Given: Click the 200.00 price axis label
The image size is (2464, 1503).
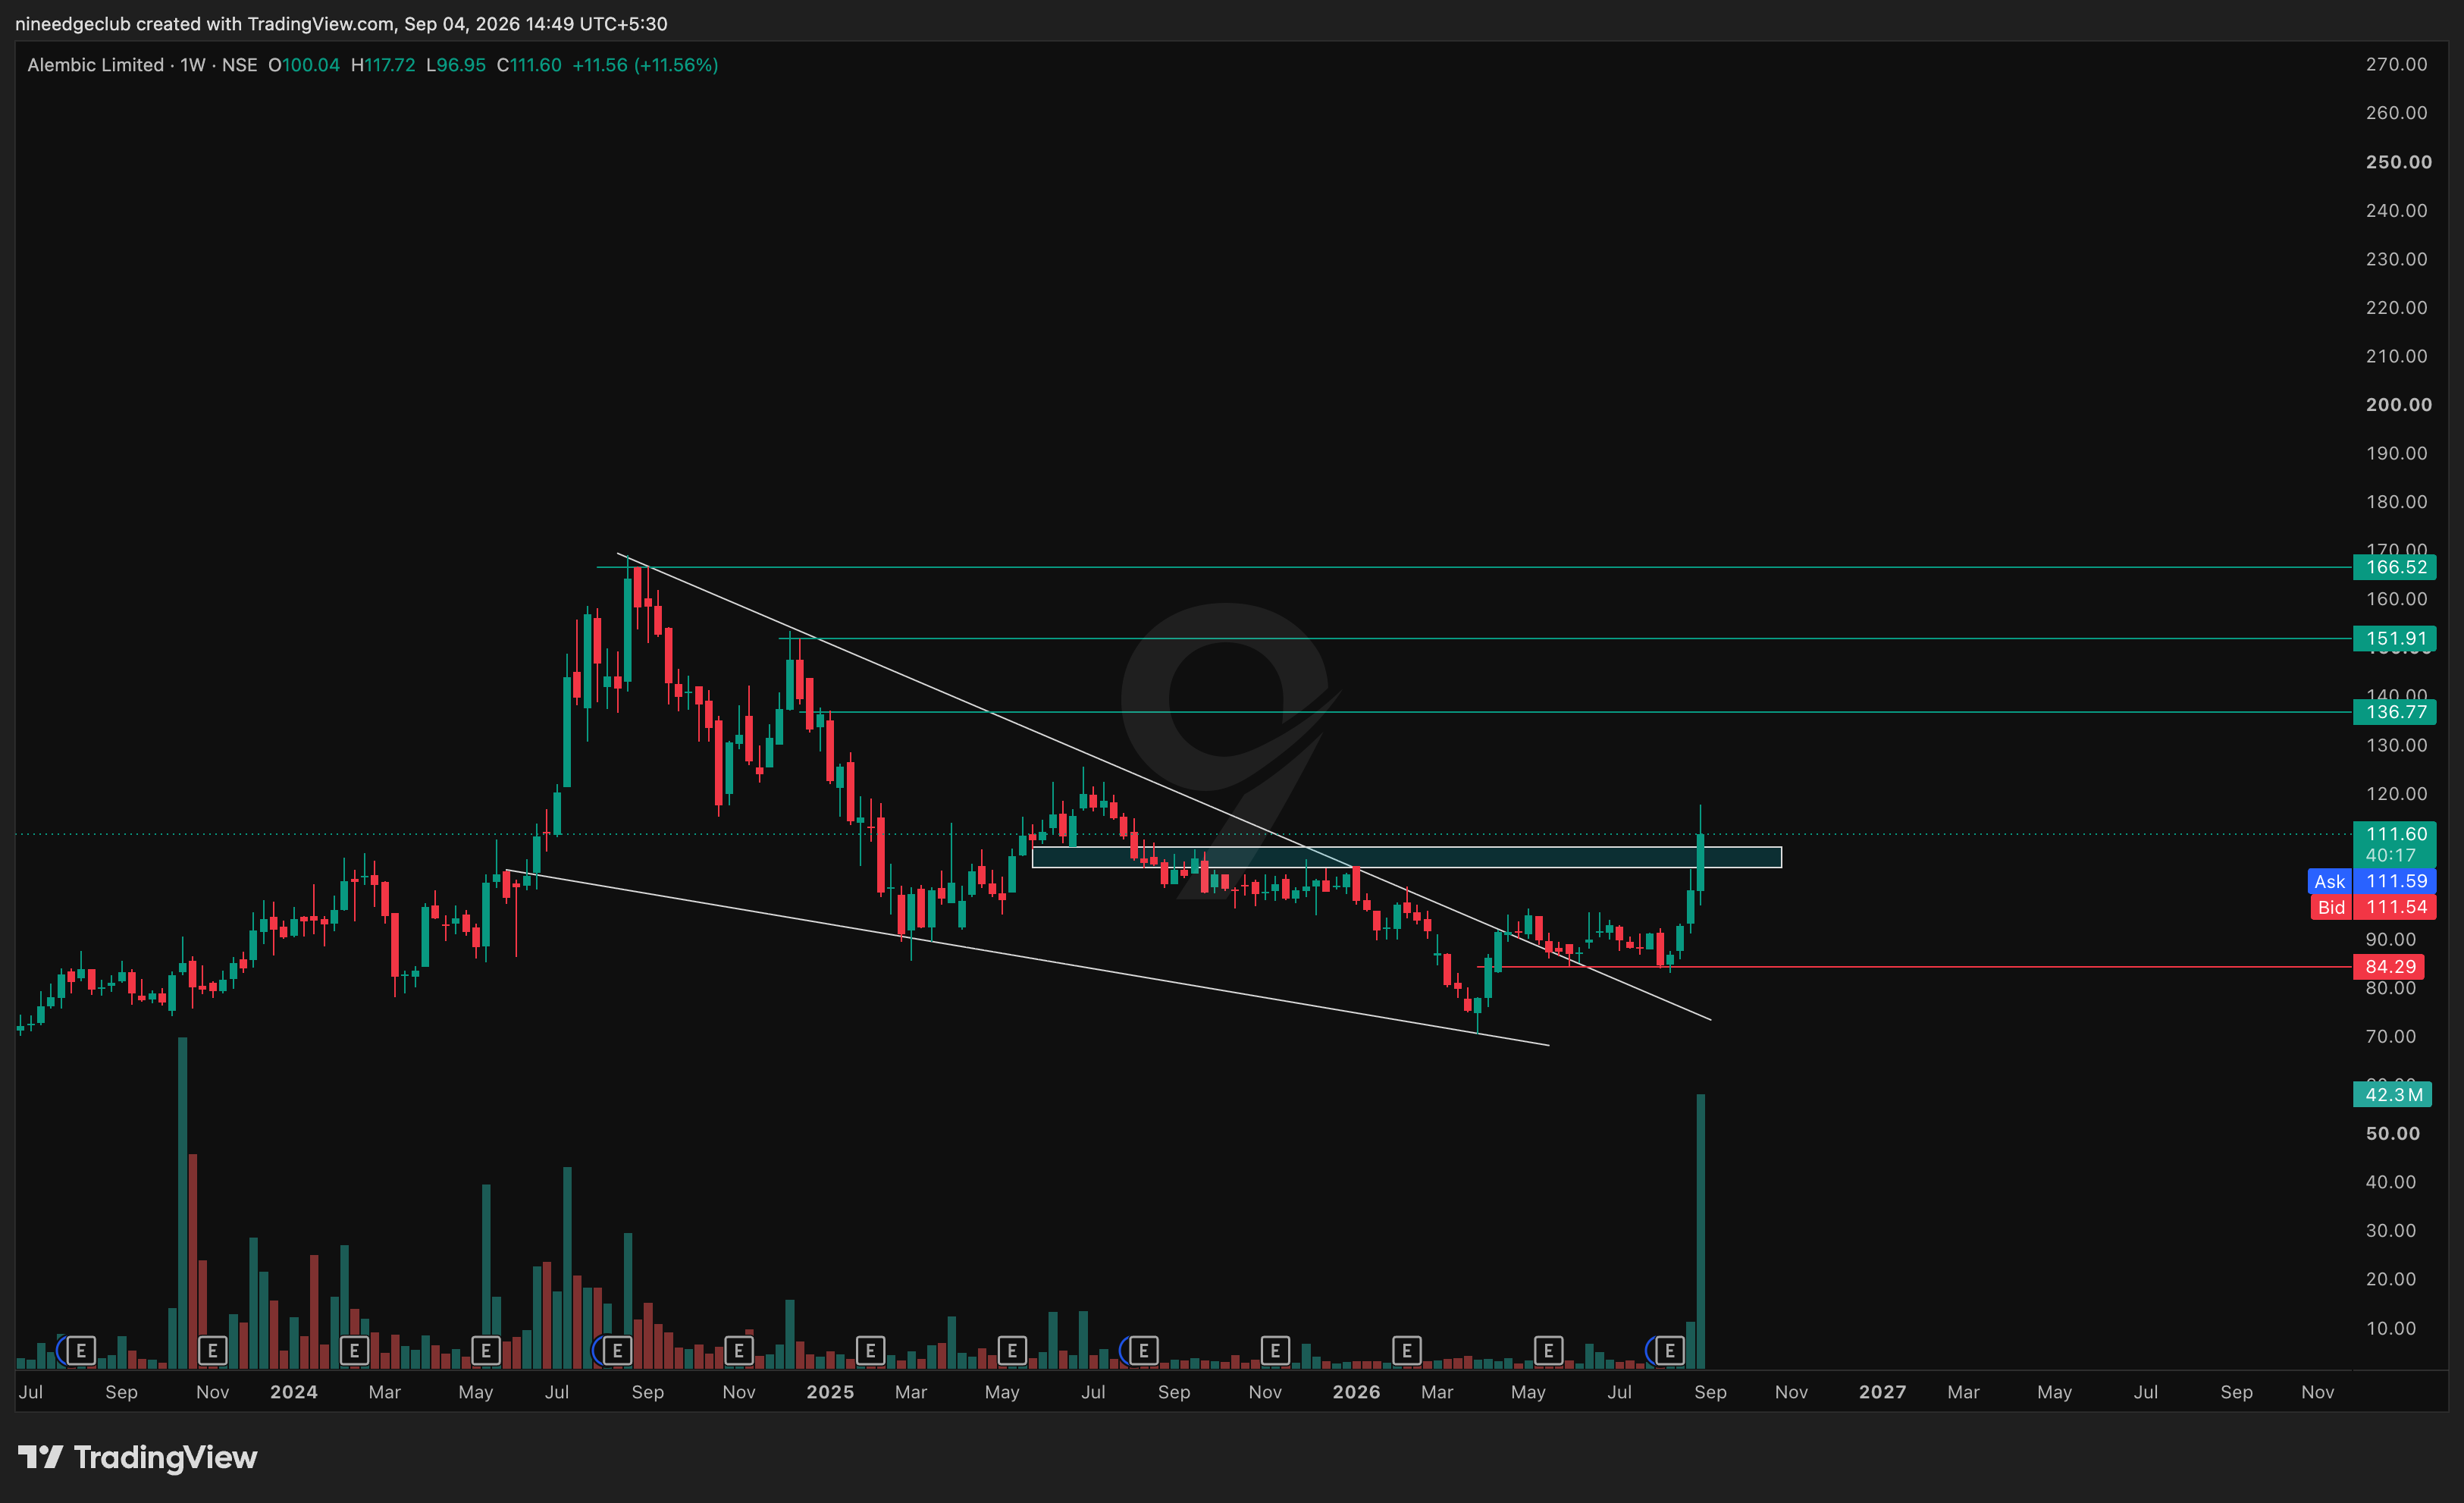Looking at the screenshot, I should [x=2398, y=405].
